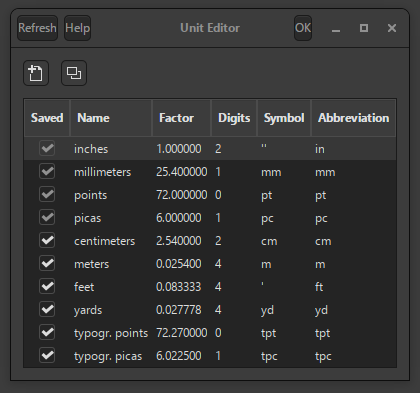This screenshot has width=420, height=393.
Task: Sort by the Name column header
Action: pyautogui.click(x=111, y=118)
